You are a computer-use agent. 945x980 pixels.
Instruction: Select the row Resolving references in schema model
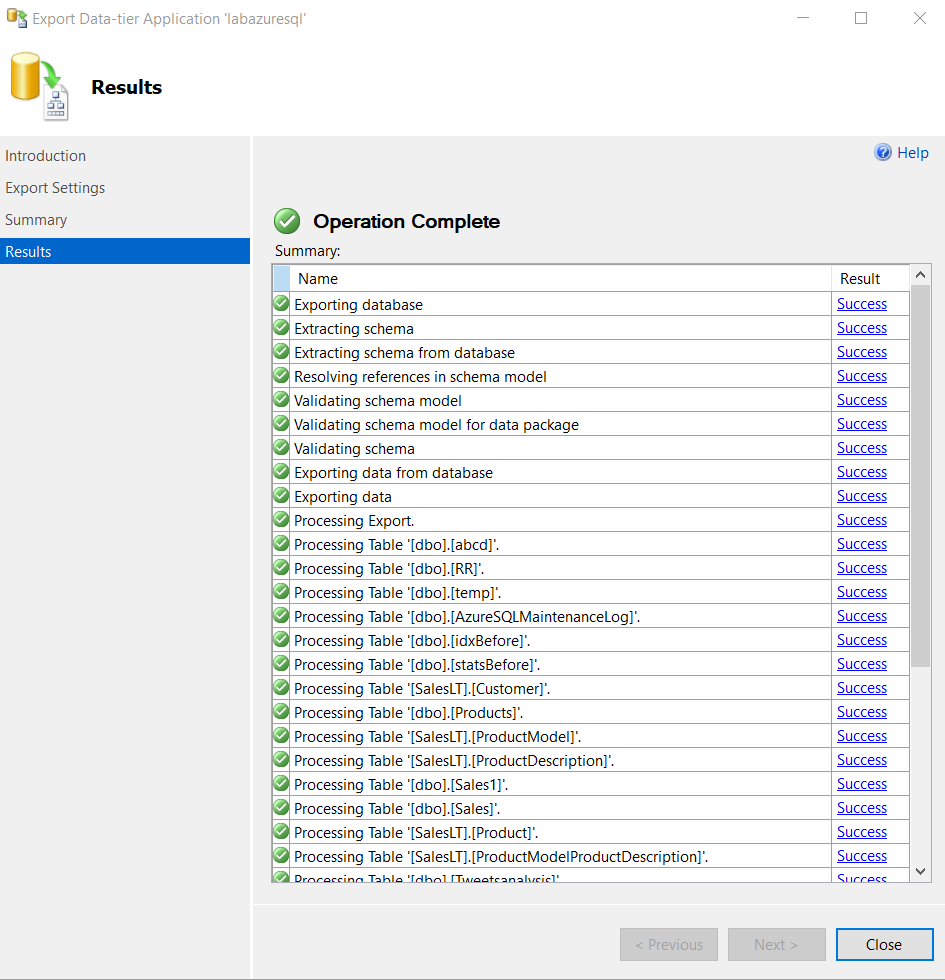coord(591,376)
